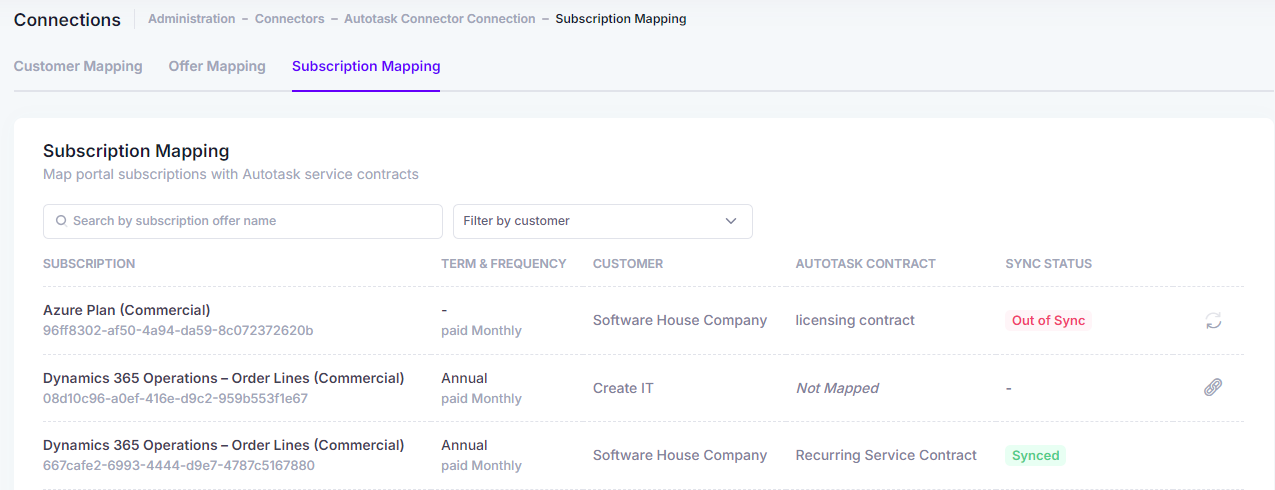Switch to the Offer Mapping tab
This screenshot has width=1275, height=490.
coord(217,66)
